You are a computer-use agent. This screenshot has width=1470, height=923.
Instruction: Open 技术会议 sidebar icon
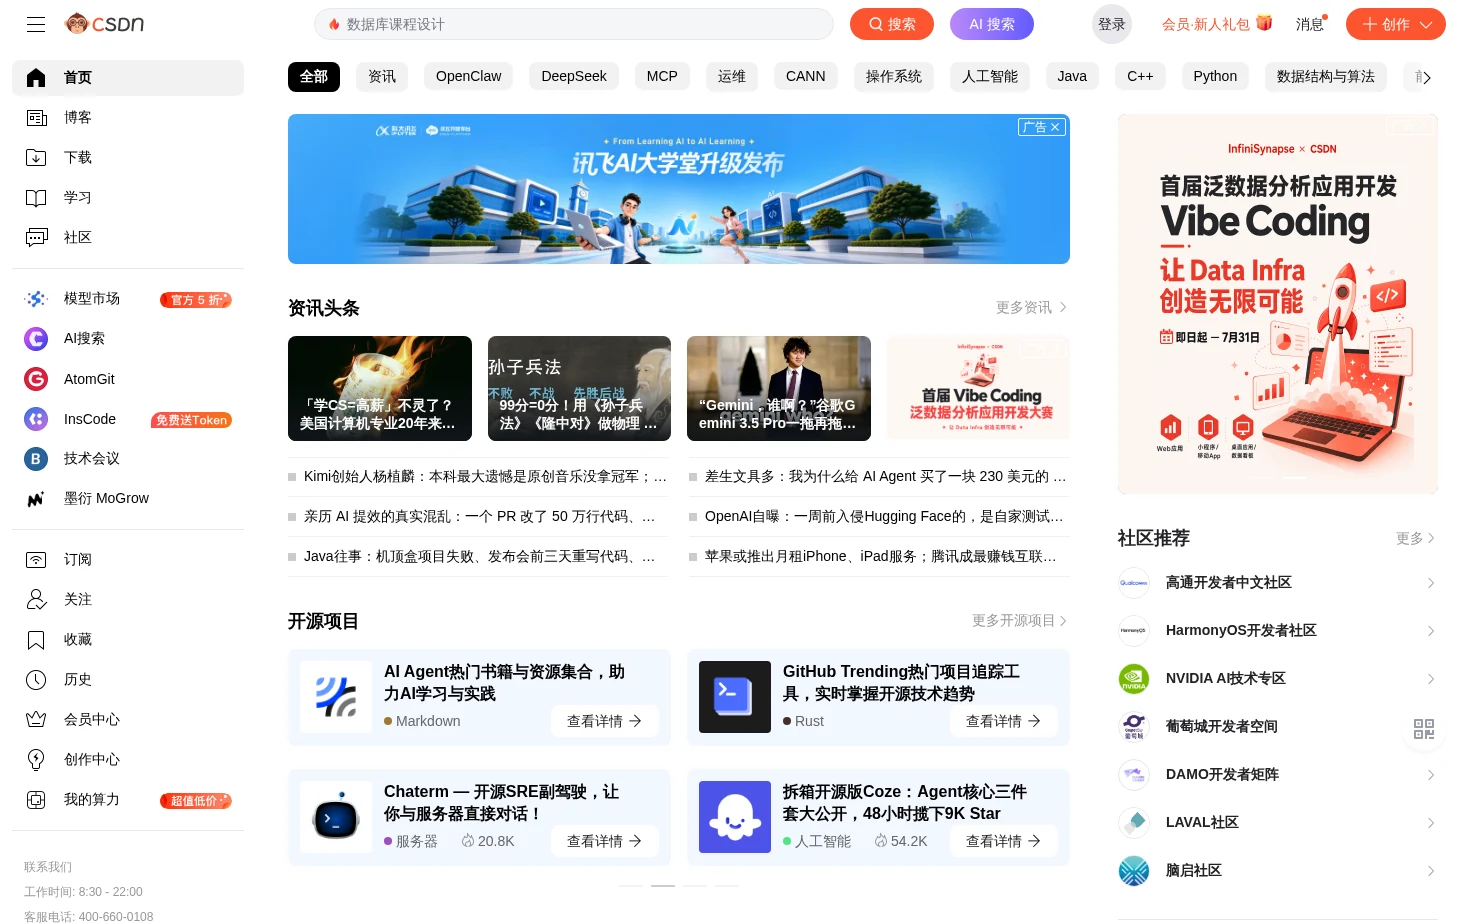(36, 459)
